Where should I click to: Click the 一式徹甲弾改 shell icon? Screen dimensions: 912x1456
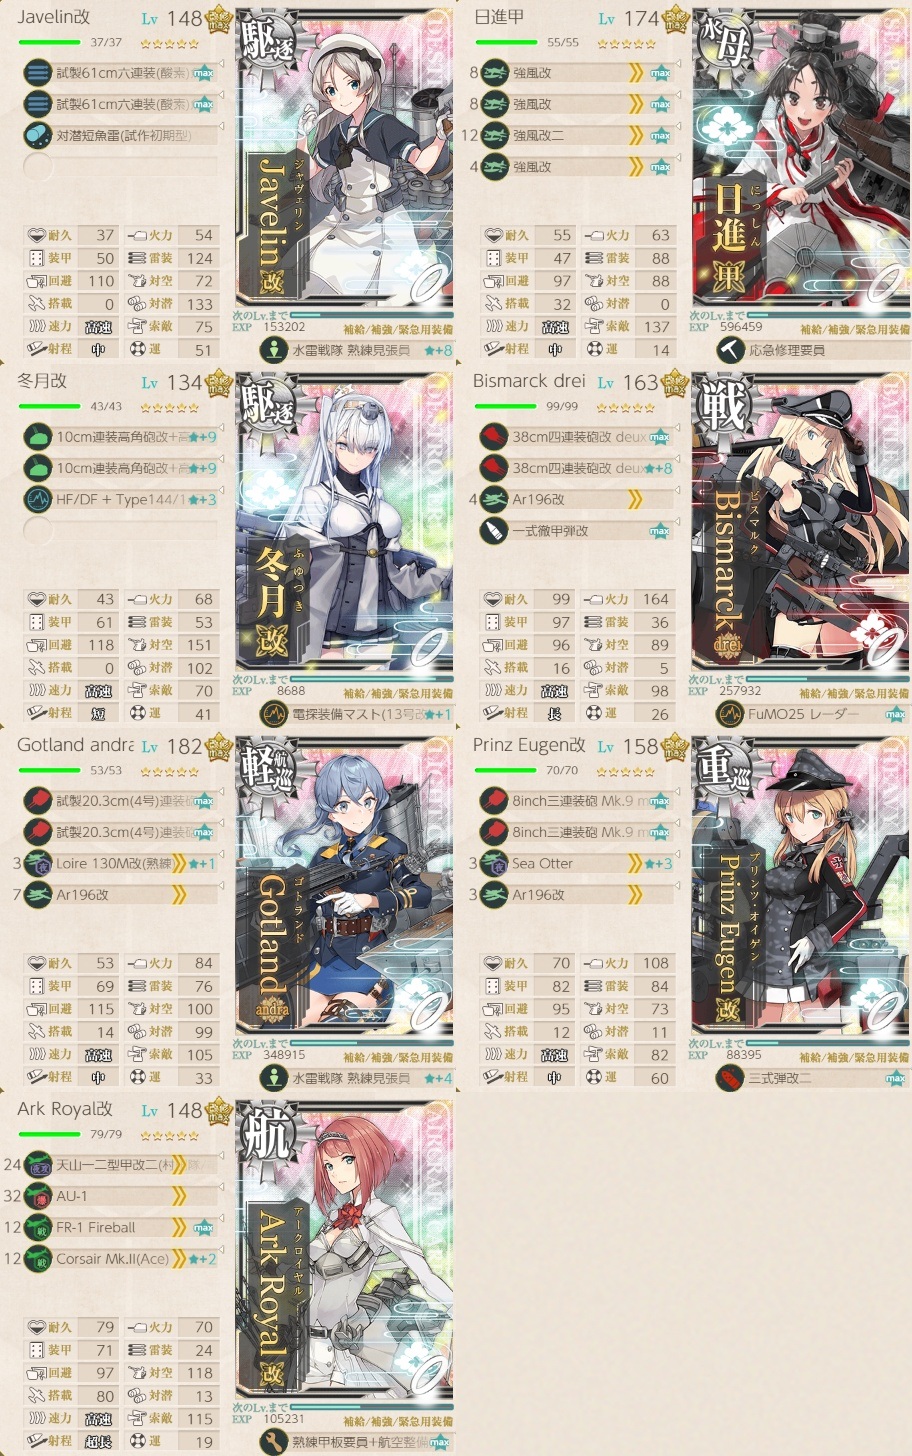494,530
